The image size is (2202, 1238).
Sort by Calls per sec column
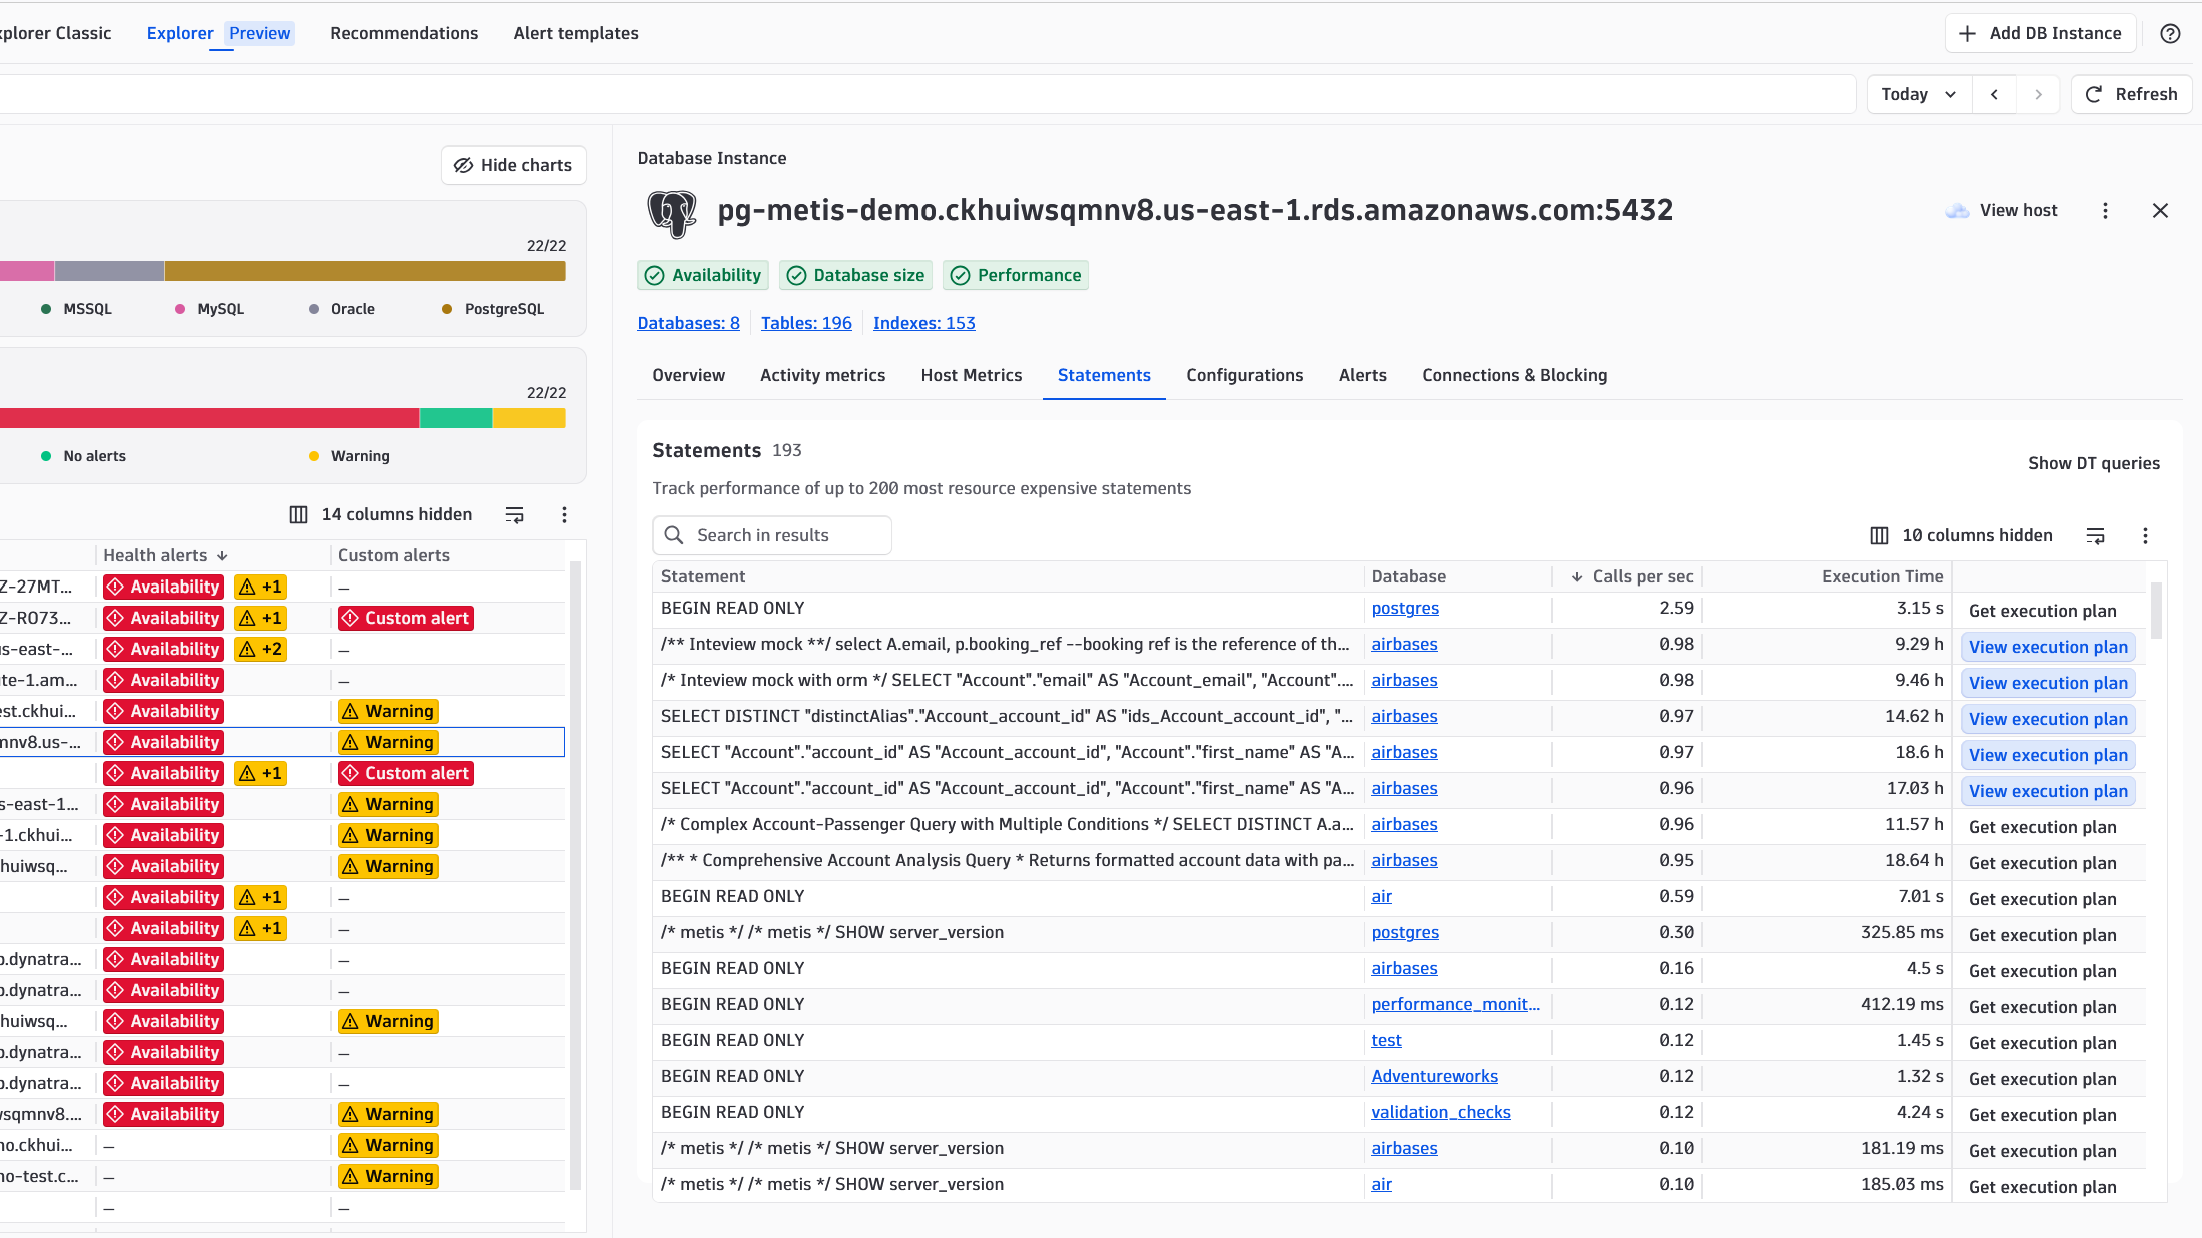[1632, 576]
